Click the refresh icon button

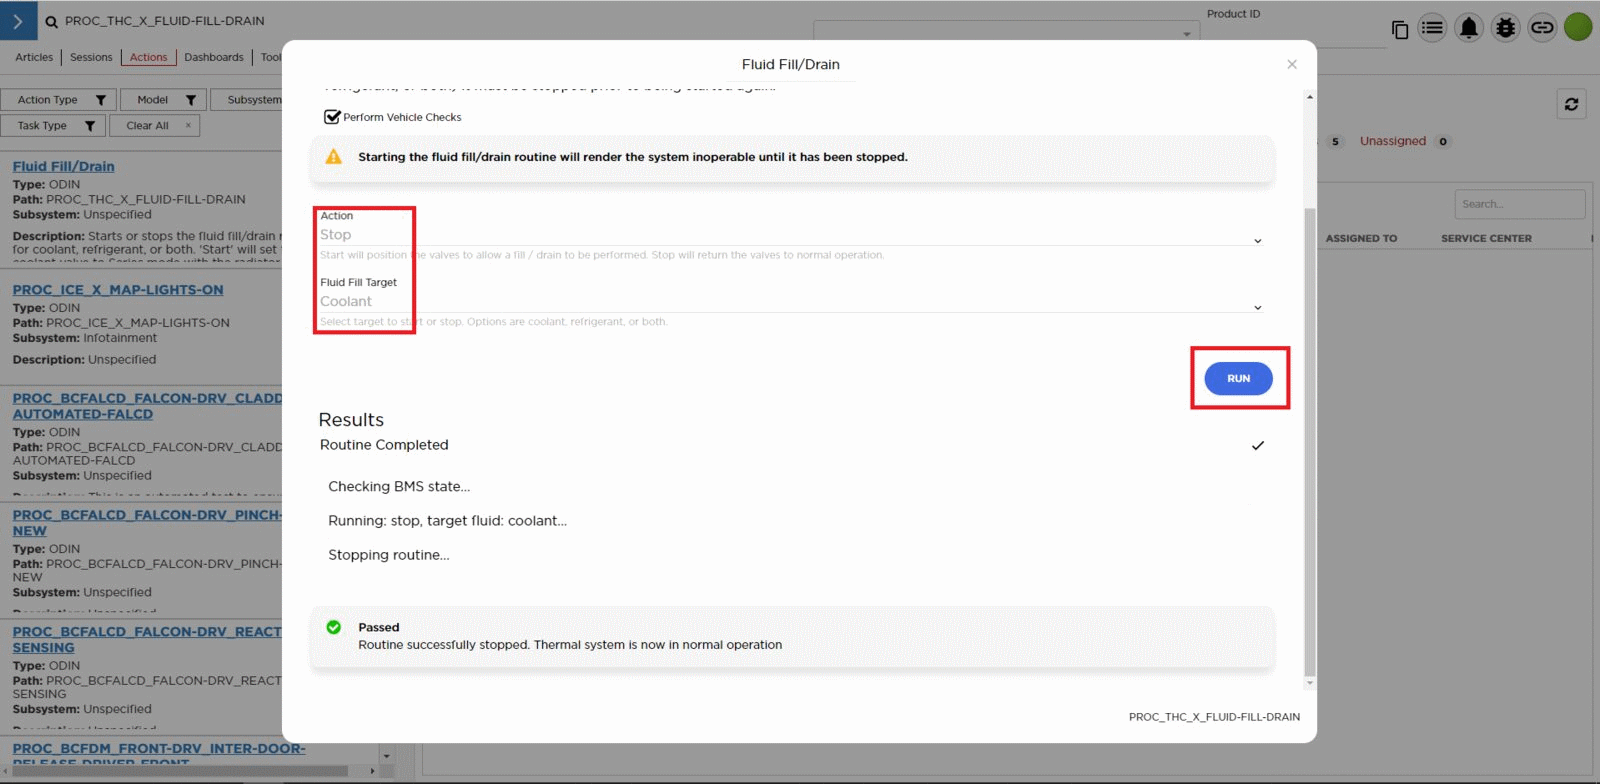coord(1571,104)
